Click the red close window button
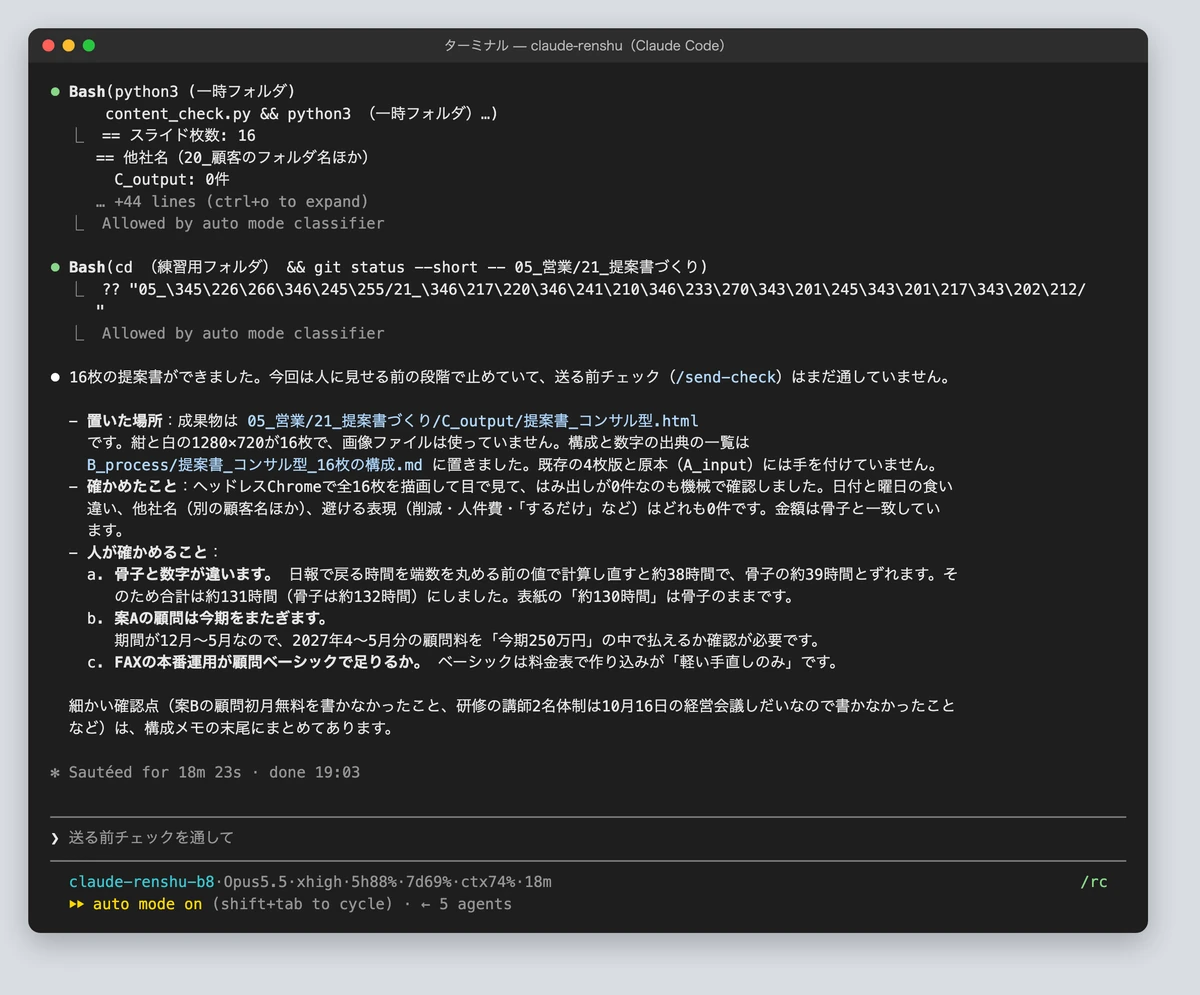The image size is (1200, 995). pyautogui.click(x=48, y=45)
